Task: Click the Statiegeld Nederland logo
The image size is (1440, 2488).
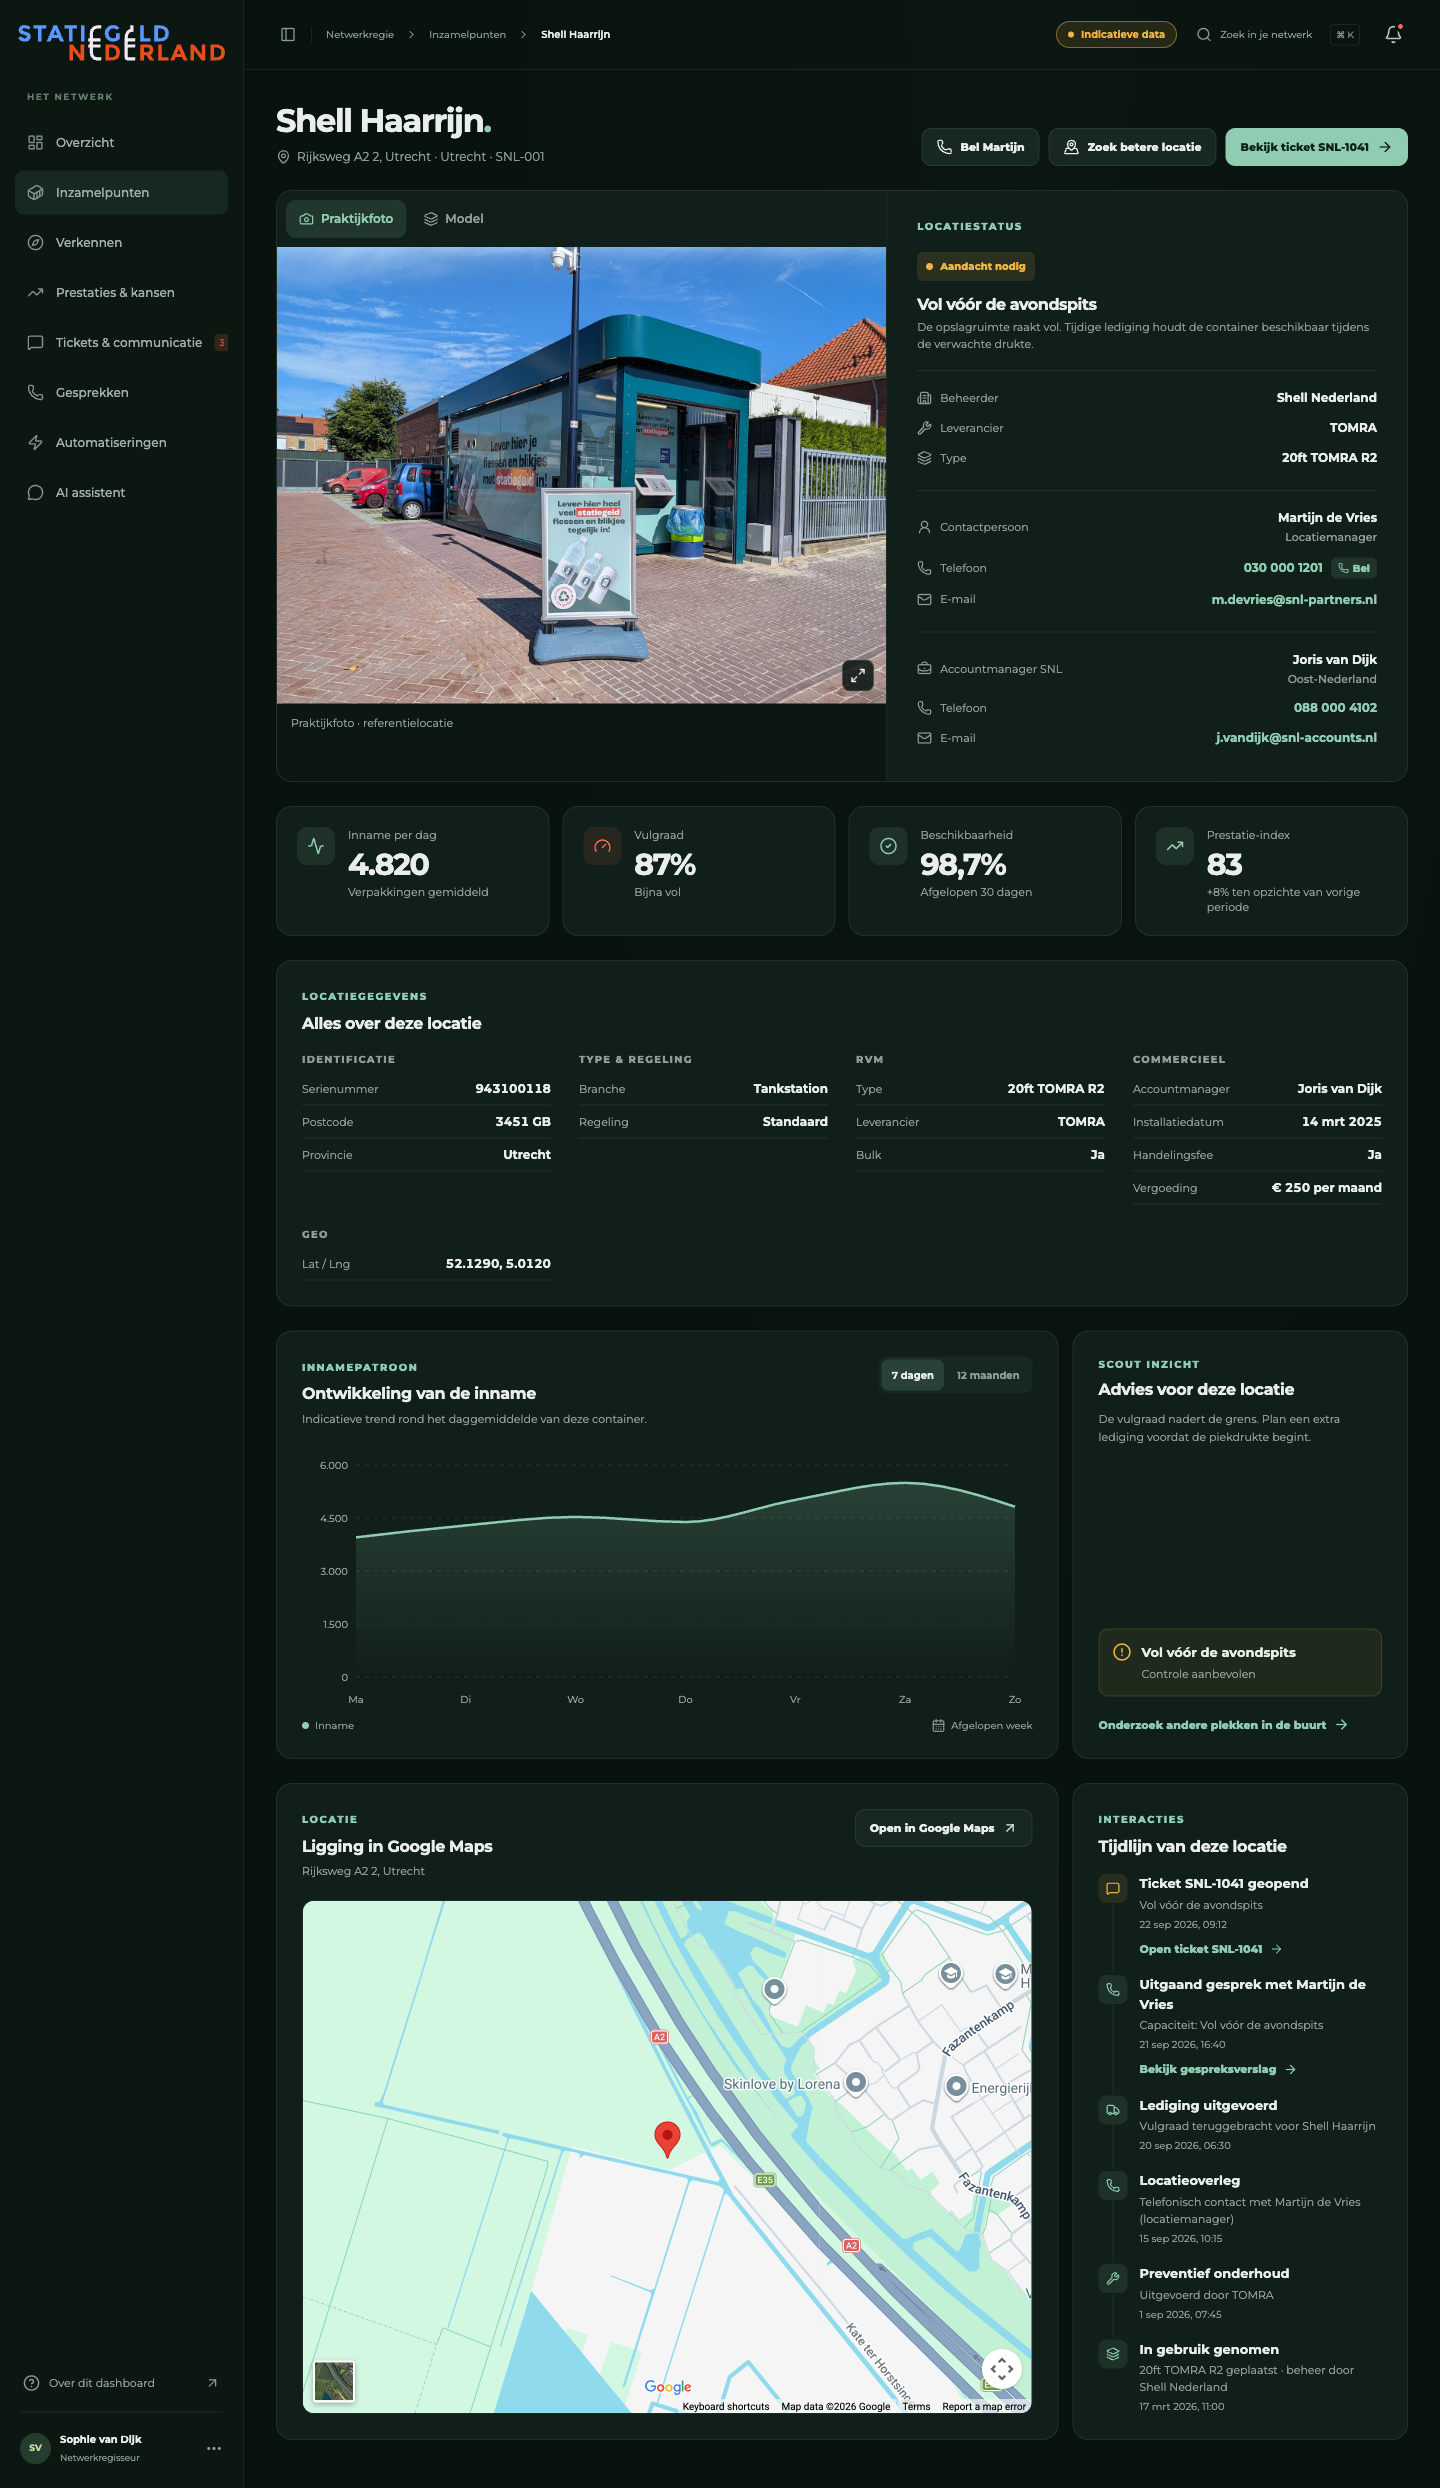Action: tap(121, 42)
